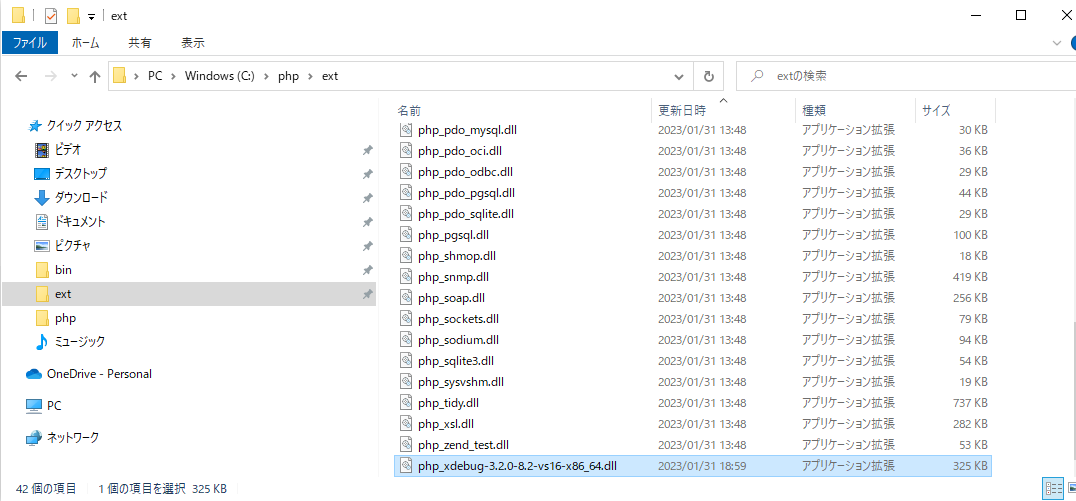Screen dimensions: 1076x501
Task: Select the php_soap.dll file icon
Action: [406, 298]
